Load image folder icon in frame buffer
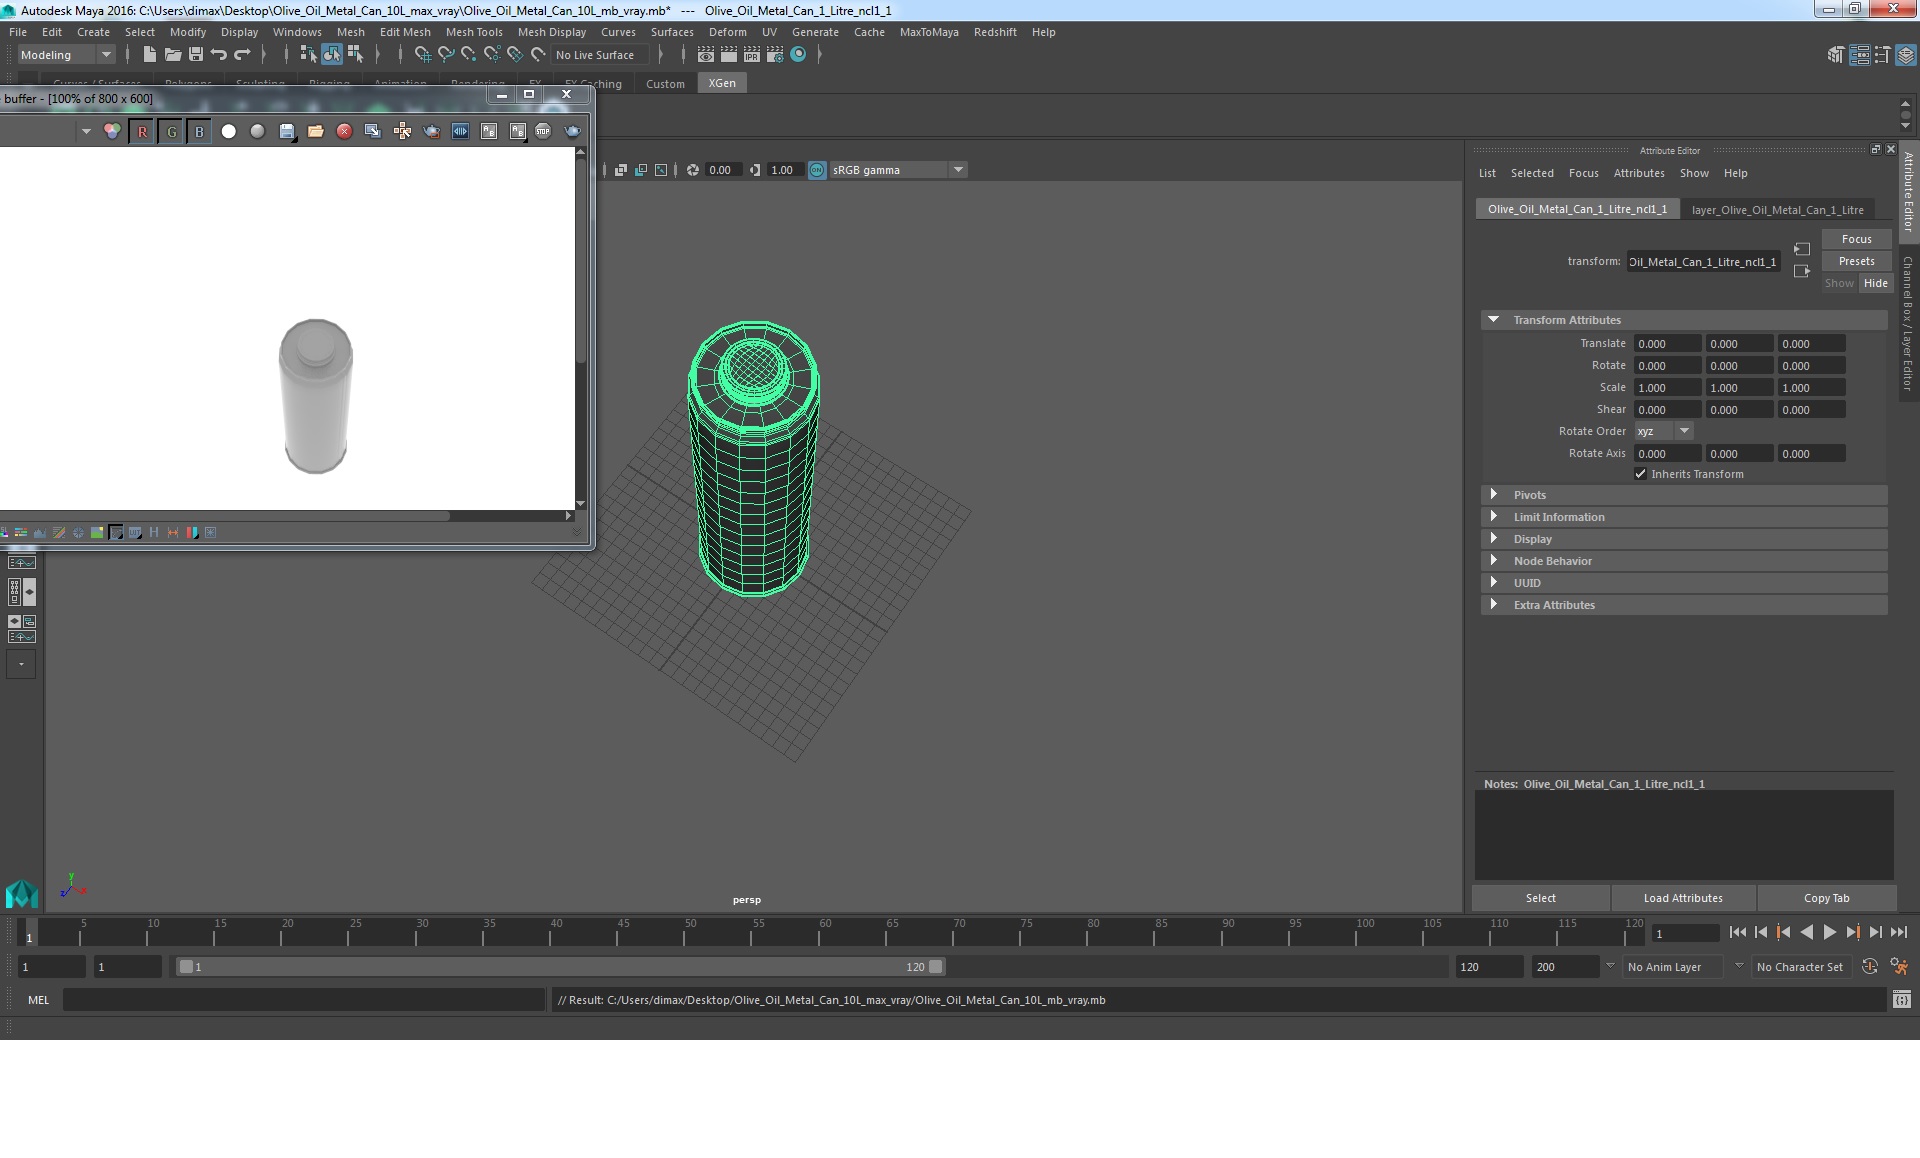This screenshot has height=1158, width=1920. coord(316,132)
